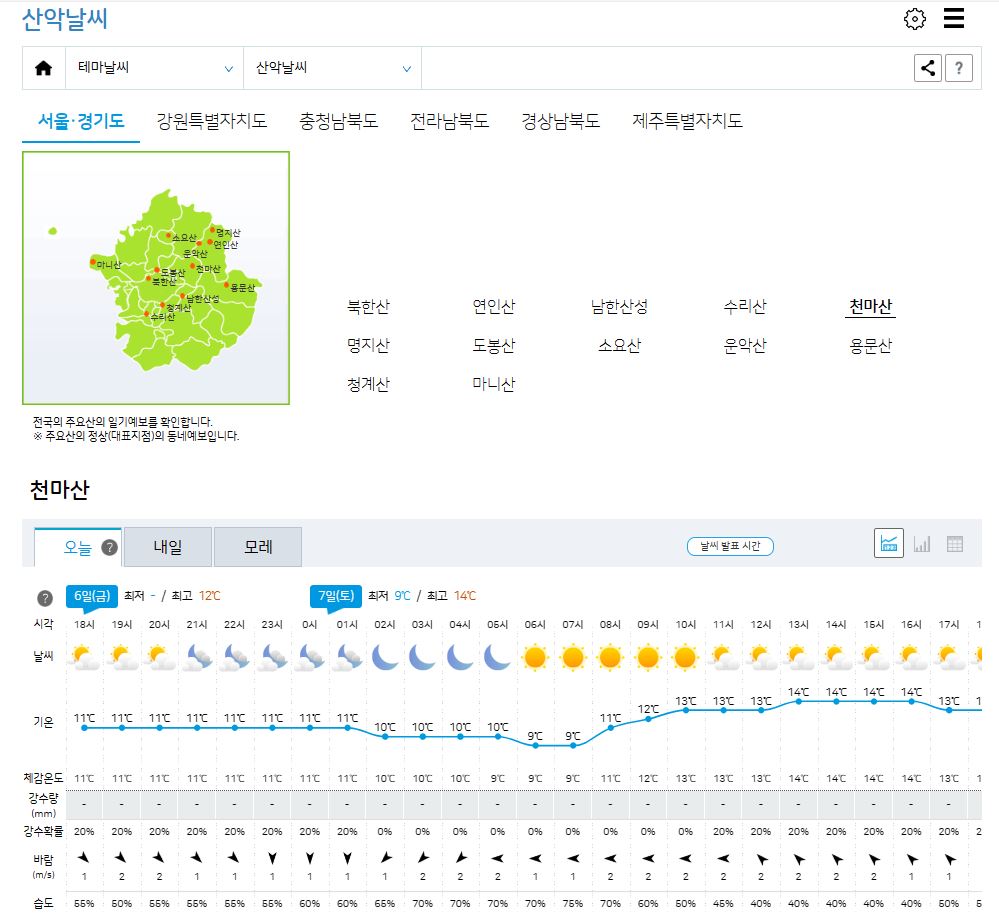999x919 pixels.
Task: Select the 전라남북도 region tab
Action: 449,121
